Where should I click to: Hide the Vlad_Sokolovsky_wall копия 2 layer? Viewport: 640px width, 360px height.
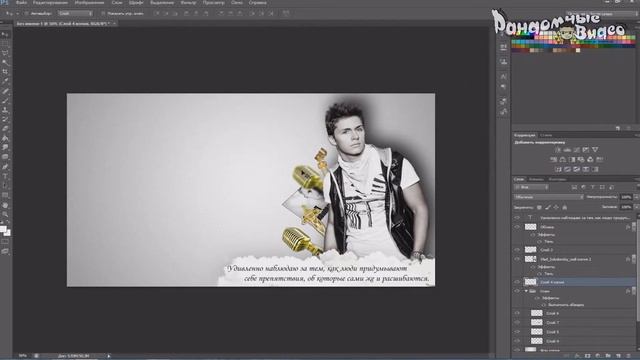(517, 259)
